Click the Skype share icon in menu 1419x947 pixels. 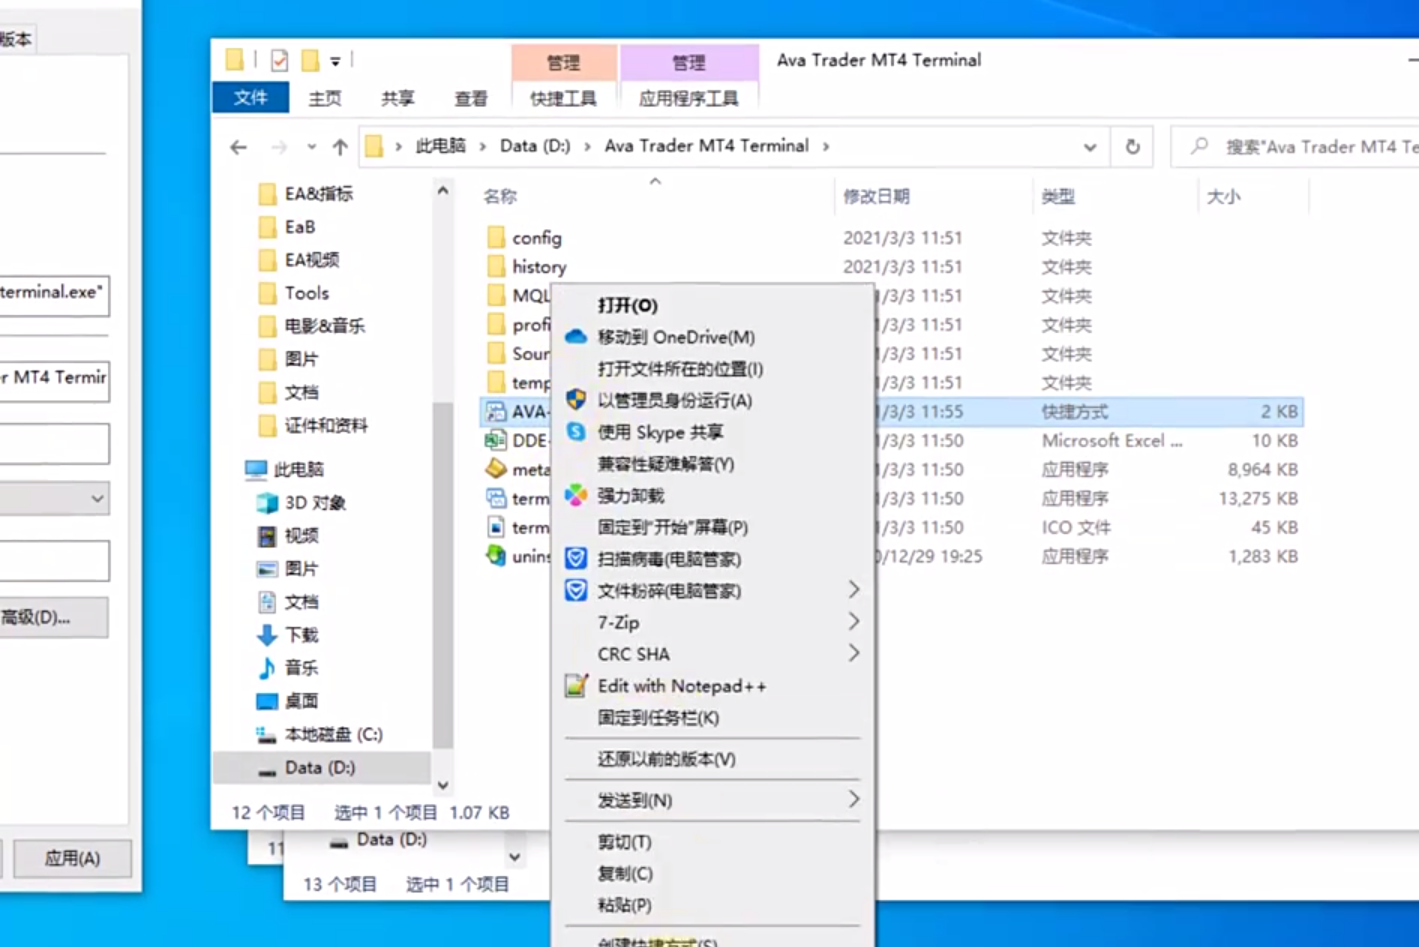click(x=576, y=432)
